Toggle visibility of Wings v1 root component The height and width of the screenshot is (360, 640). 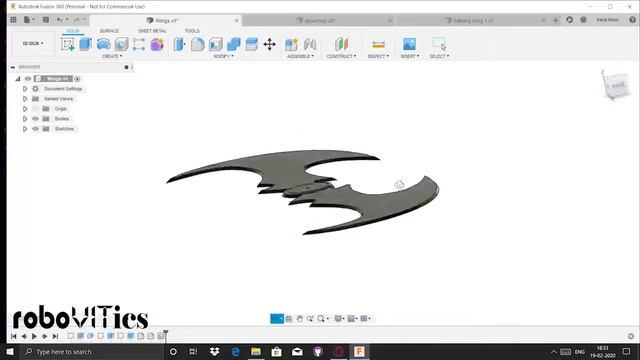click(x=28, y=79)
